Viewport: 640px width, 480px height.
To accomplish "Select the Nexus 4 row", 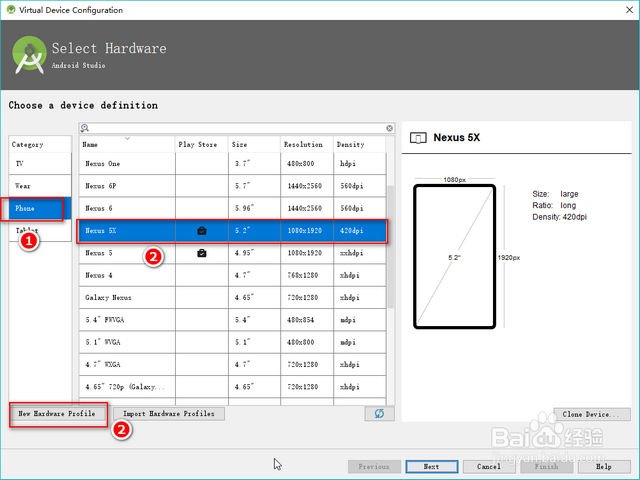I will pyautogui.click(x=232, y=276).
